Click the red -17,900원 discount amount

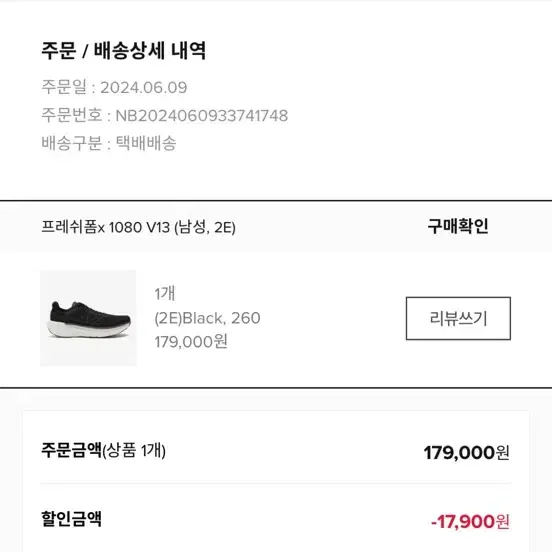(470, 521)
